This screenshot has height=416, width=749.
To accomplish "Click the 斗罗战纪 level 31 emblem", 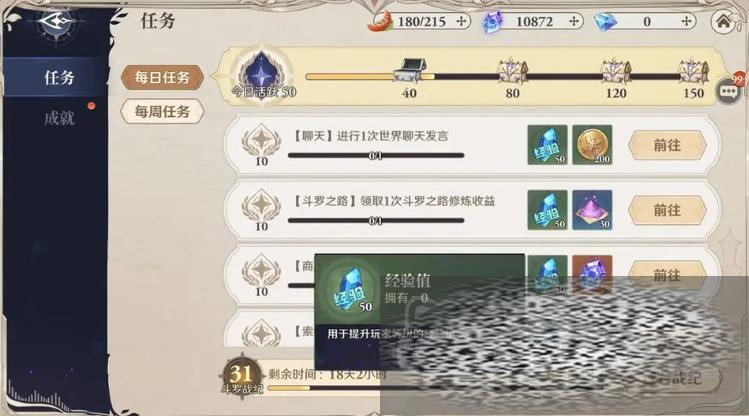I will coord(242,376).
